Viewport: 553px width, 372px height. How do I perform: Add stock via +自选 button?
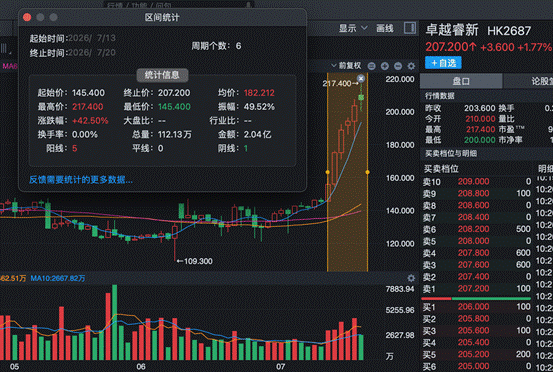coord(443,63)
